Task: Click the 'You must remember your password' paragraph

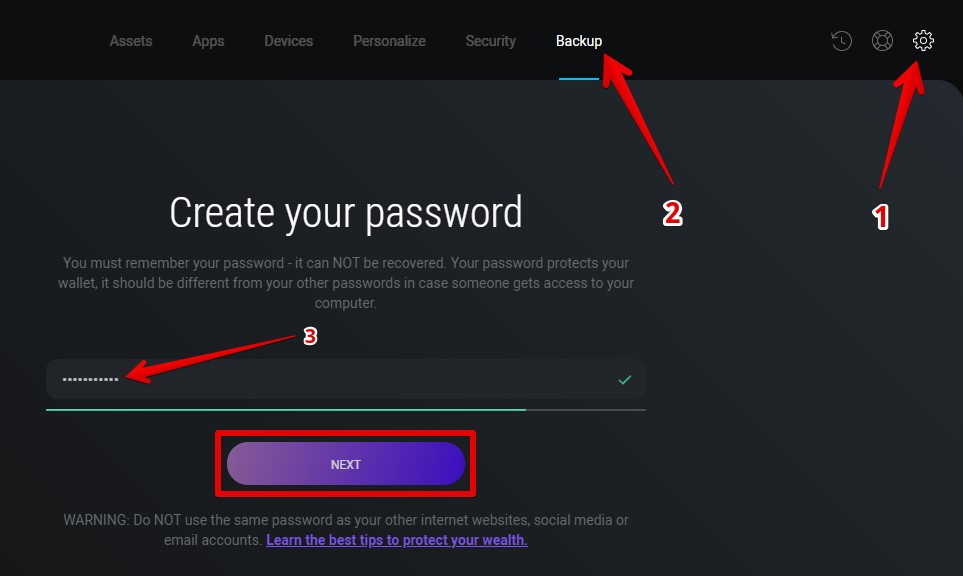Action: coord(346,283)
